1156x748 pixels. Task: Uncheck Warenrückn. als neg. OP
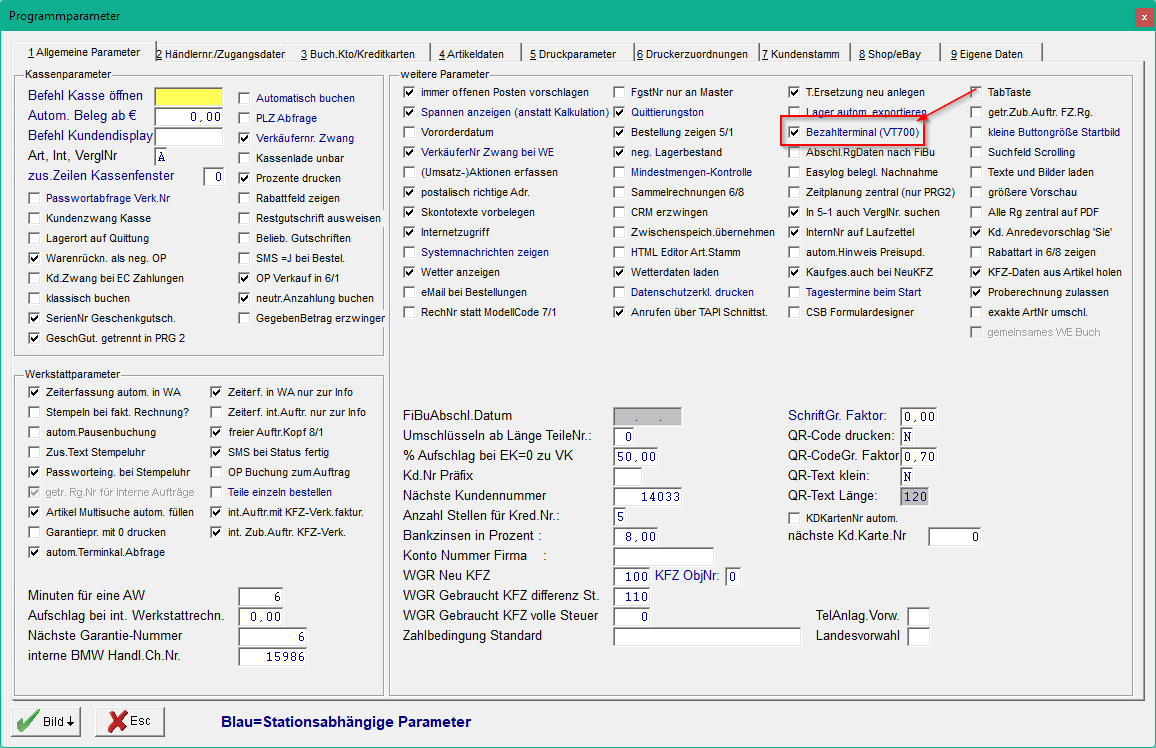coord(34,258)
